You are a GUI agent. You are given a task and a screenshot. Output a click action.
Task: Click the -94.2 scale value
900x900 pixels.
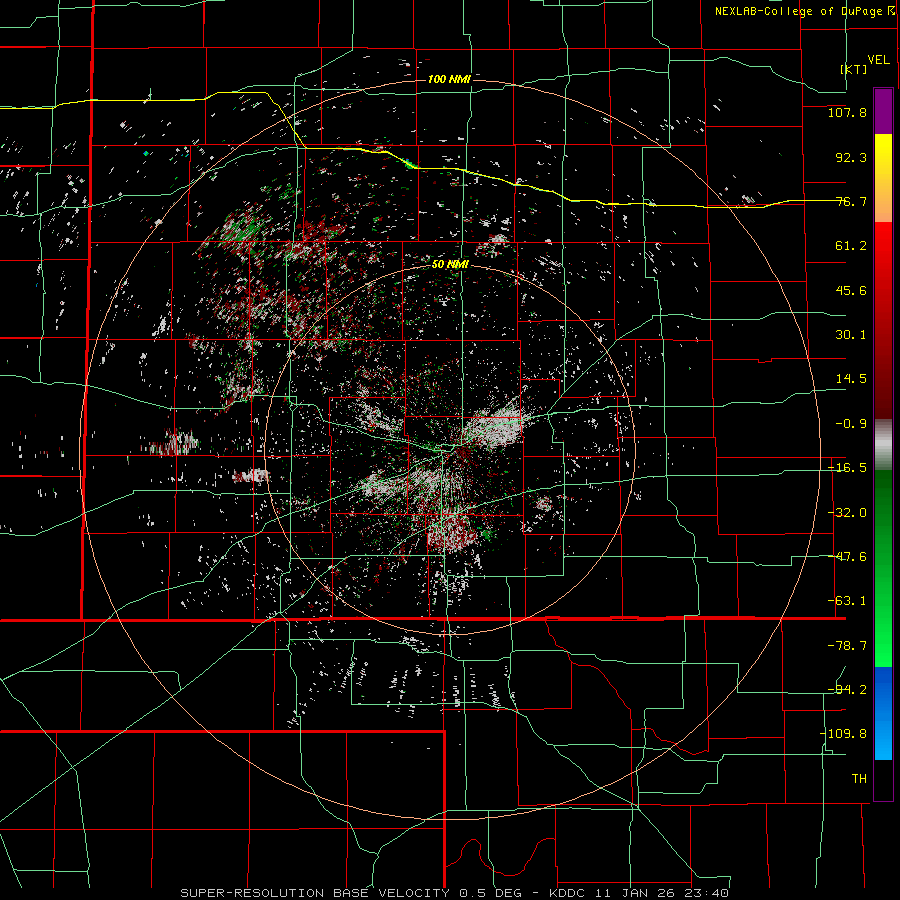[847, 690]
